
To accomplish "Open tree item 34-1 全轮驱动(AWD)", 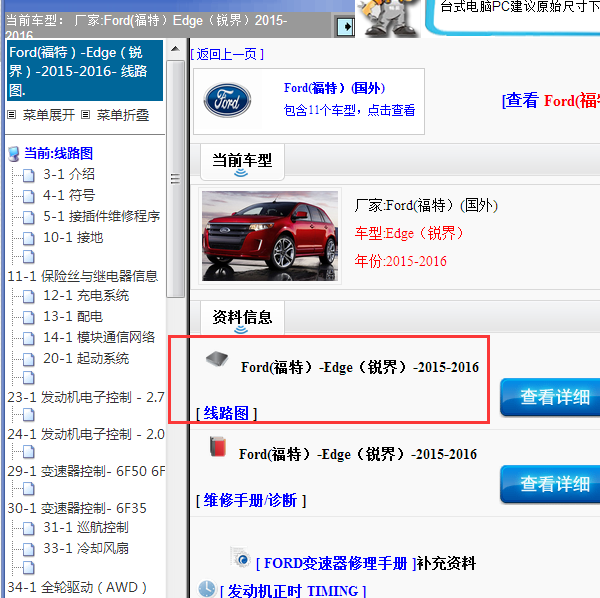I will point(77,587).
